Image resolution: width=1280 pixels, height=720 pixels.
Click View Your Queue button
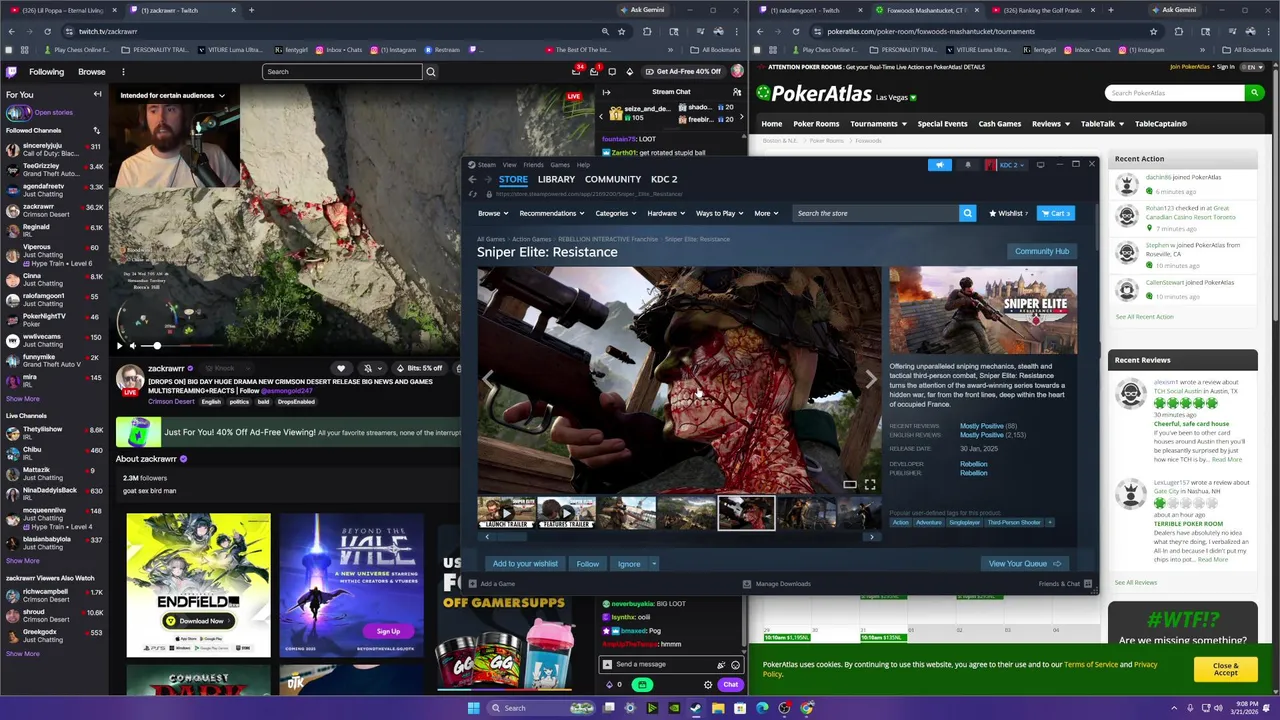coord(1025,564)
